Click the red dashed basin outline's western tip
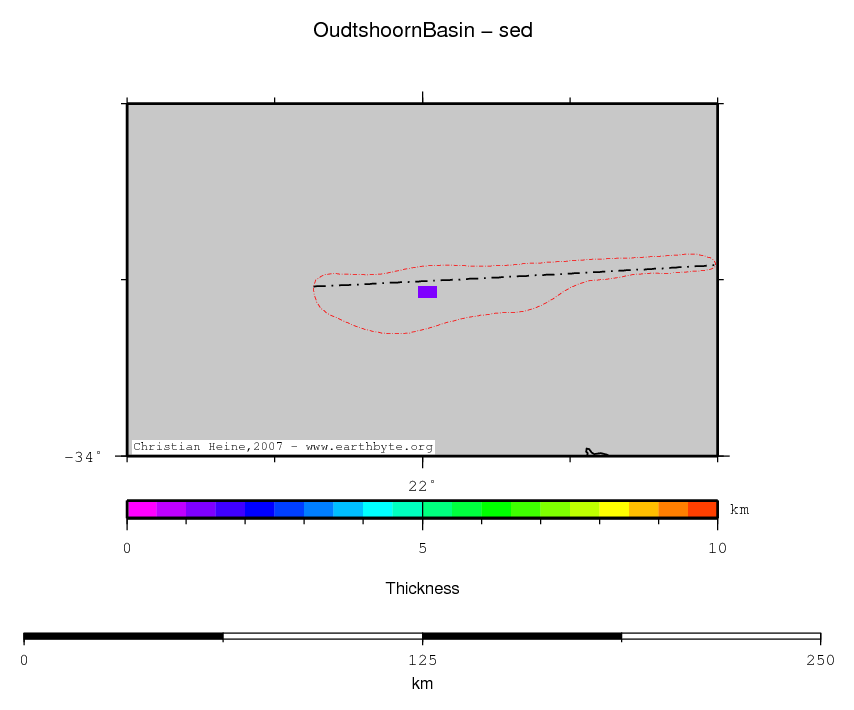Screen dimensions: 854x710 pyautogui.click(x=314, y=287)
